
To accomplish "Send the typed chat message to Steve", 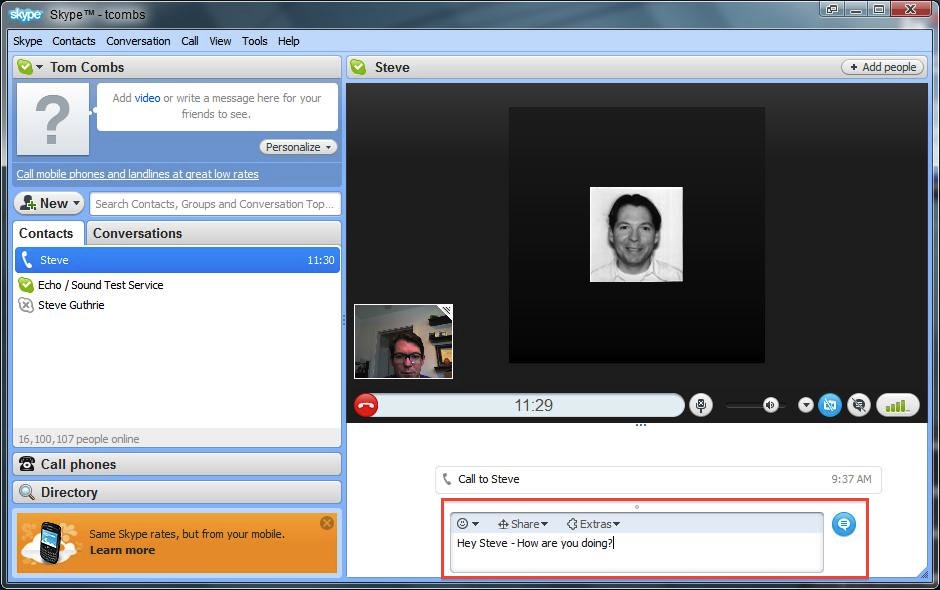I will pos(844,524).
